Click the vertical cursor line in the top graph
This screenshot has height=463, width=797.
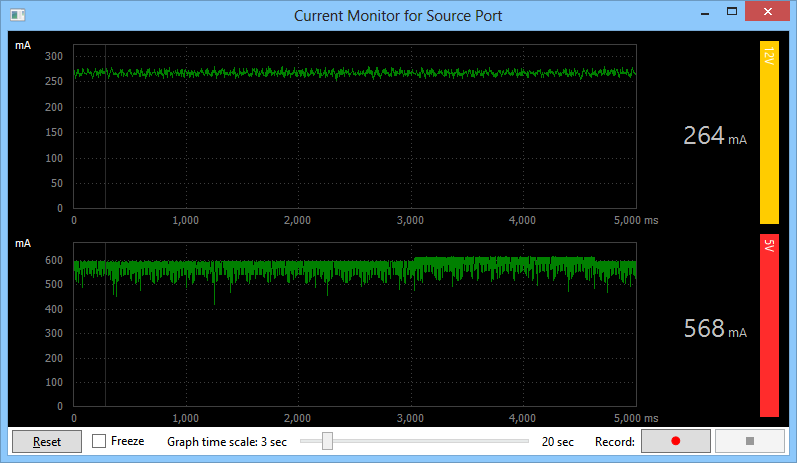[105, 150]
